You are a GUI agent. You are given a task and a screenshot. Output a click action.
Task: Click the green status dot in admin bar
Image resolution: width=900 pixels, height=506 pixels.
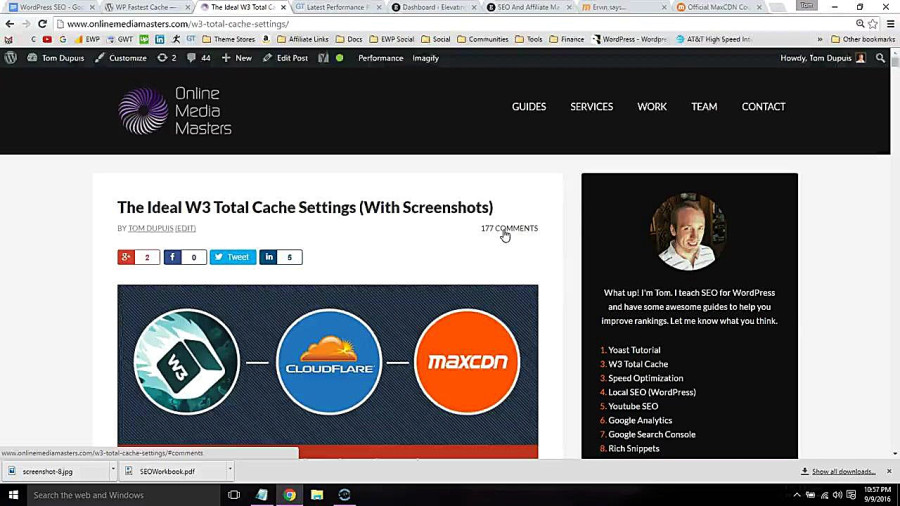click(x=340, y=58)
